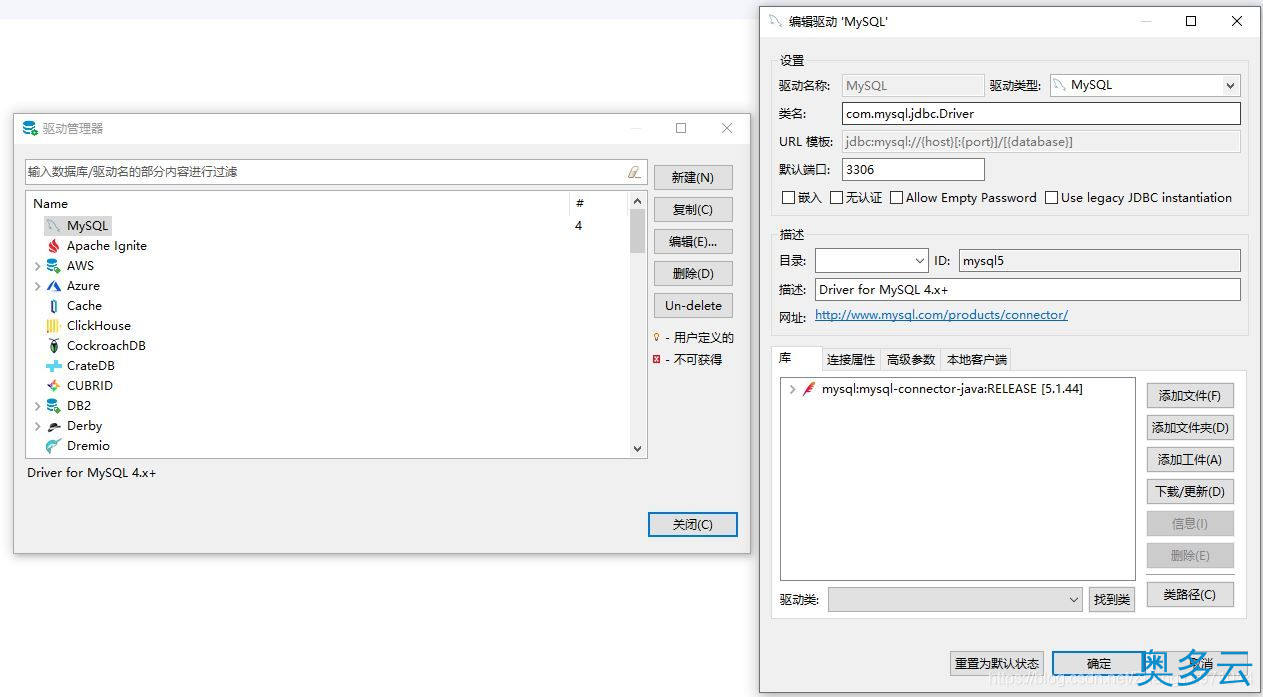Click the Edit Driver window title icon
1263x697 pixels.
click(775, 21)
